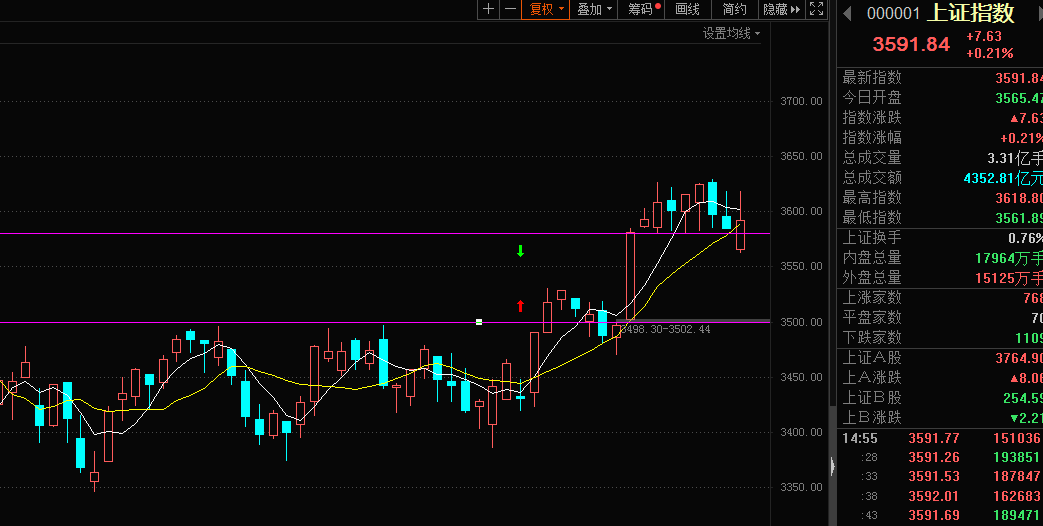
Task: Select the 画线 drawing tool
Action: coord(688,9)
